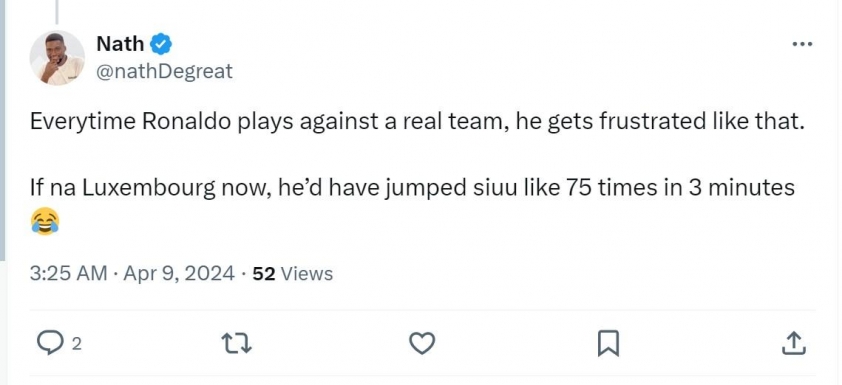Click the 3:25 AM timestamp

[69, 274]
